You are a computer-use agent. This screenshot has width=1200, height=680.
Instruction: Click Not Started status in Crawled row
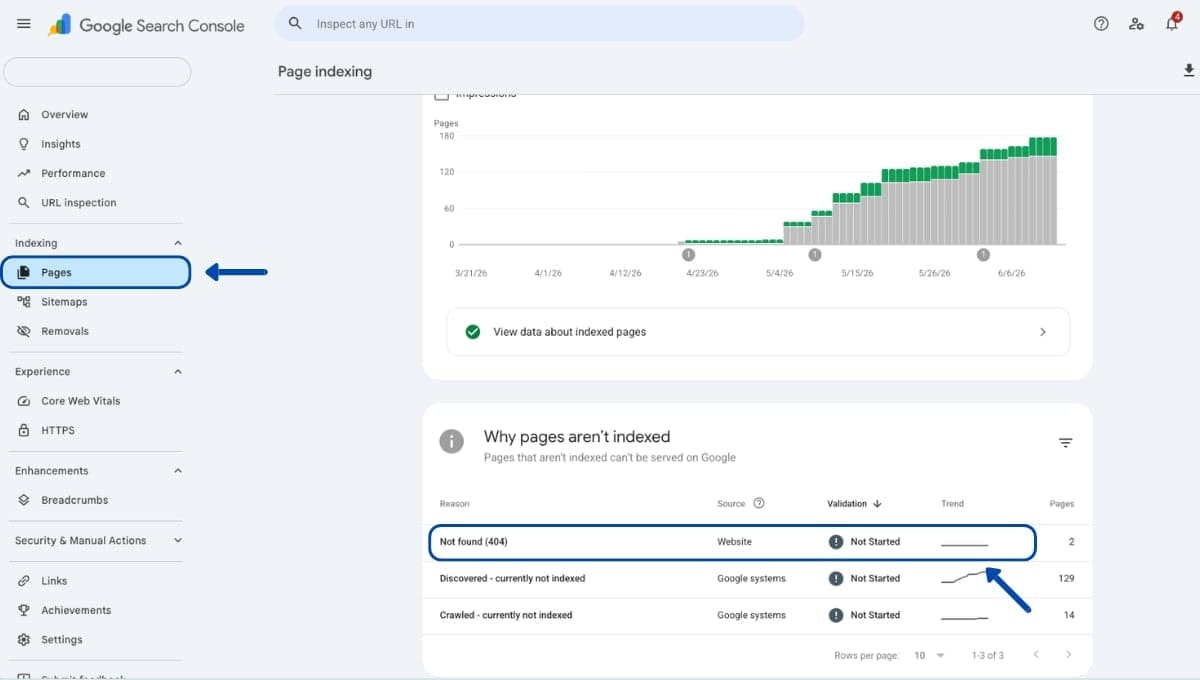tap(875, 615)
